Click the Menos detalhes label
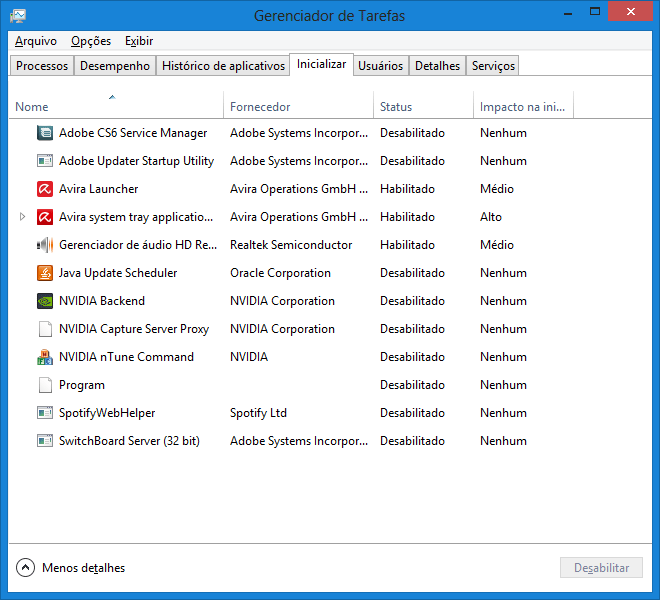Image resolution: width=660 pixels, height=600 pixels. click(83, 568)
